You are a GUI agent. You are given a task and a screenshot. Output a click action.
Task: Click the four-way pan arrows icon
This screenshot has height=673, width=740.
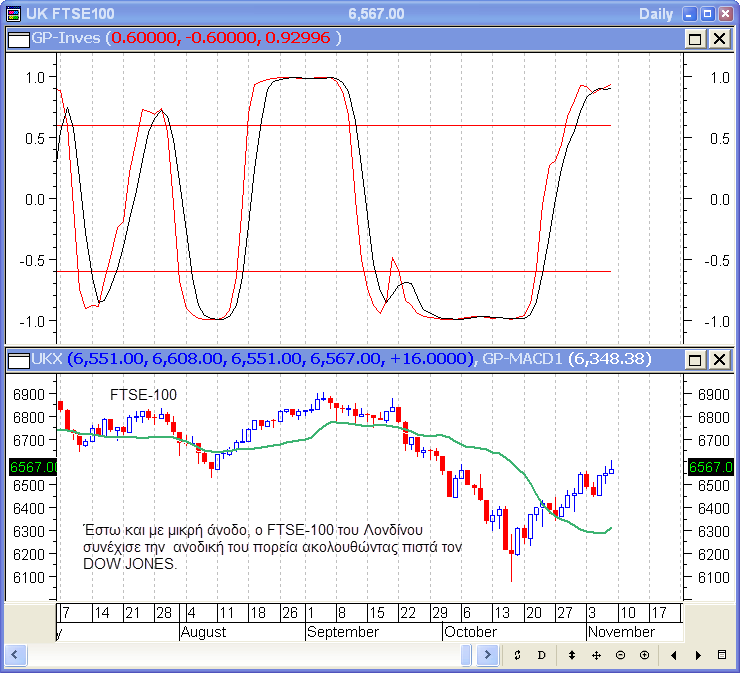[596, 655]
